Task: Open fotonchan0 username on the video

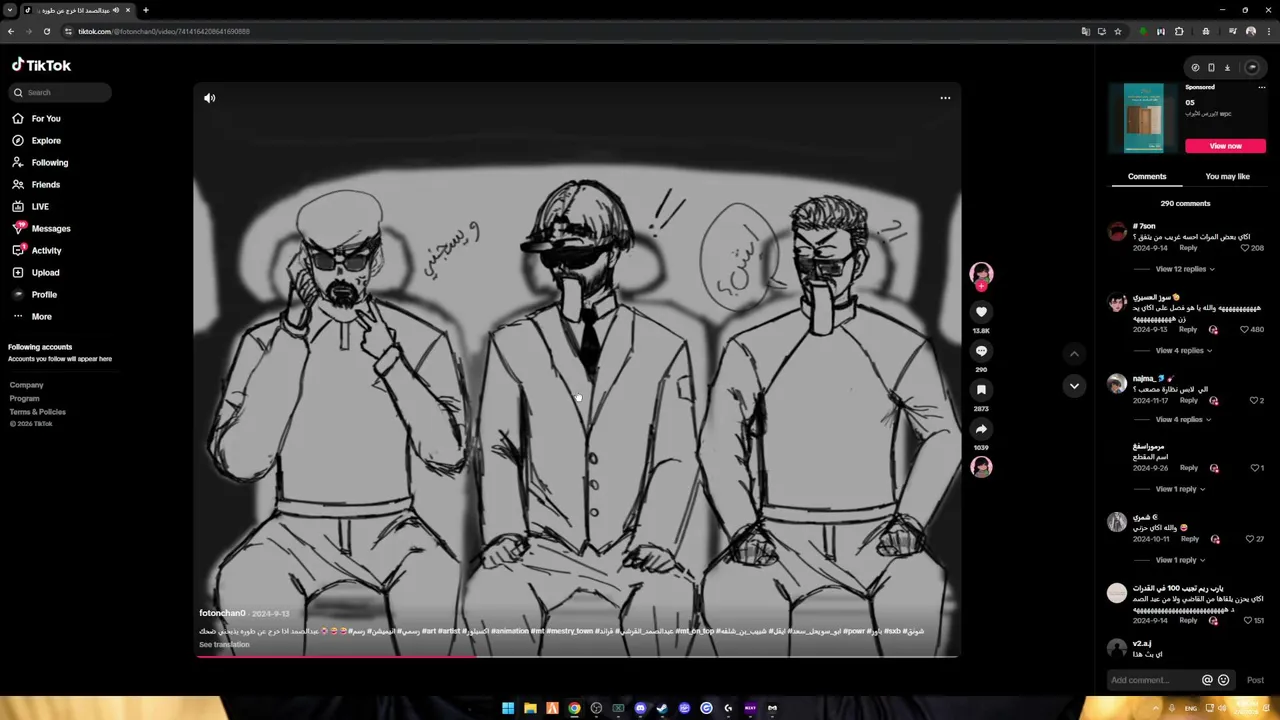Action: (222, 613)
